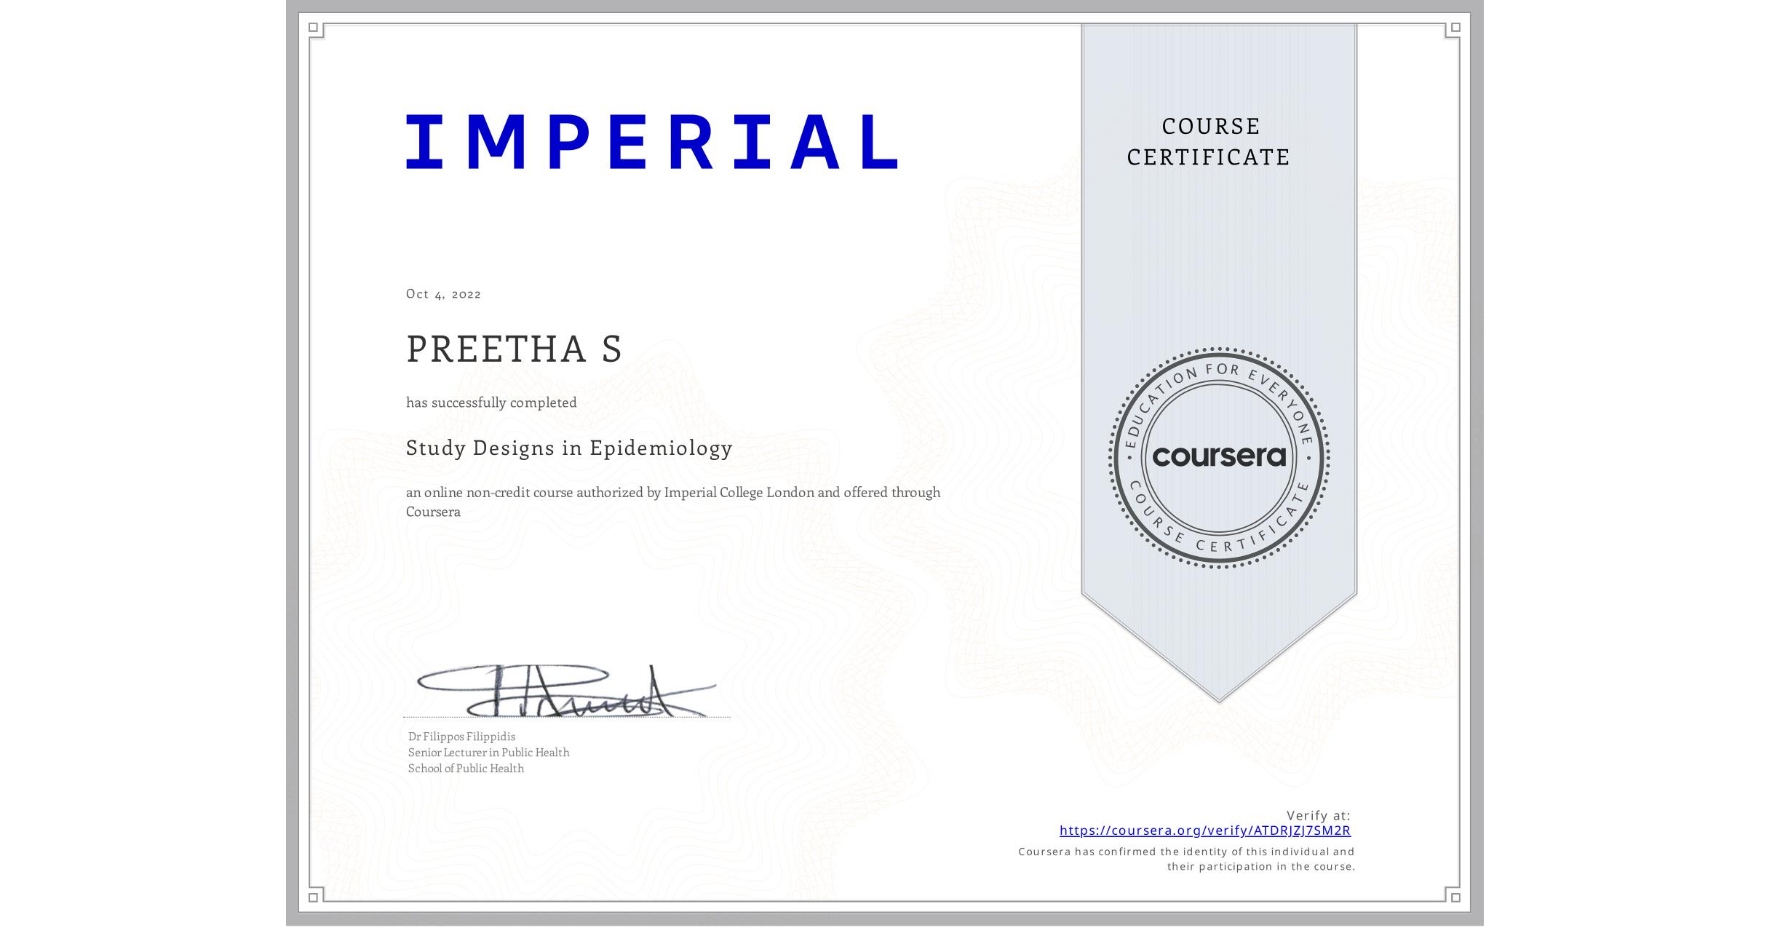
Task: Click the Verify at label
Action: pyautogui.click(x=1316, y=813)
